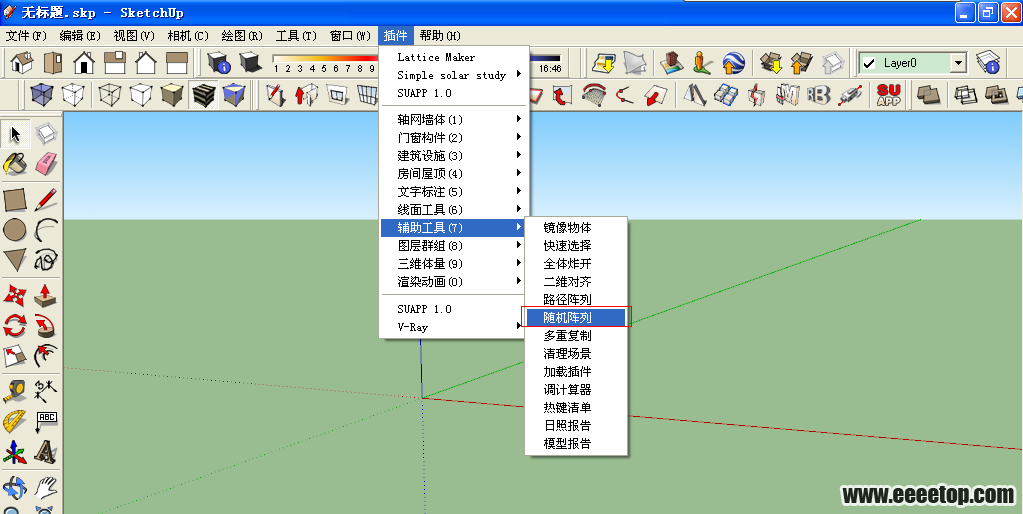Toggle Monochrome face style
This screenshot has height=514, width=1023.
[234, 96]
